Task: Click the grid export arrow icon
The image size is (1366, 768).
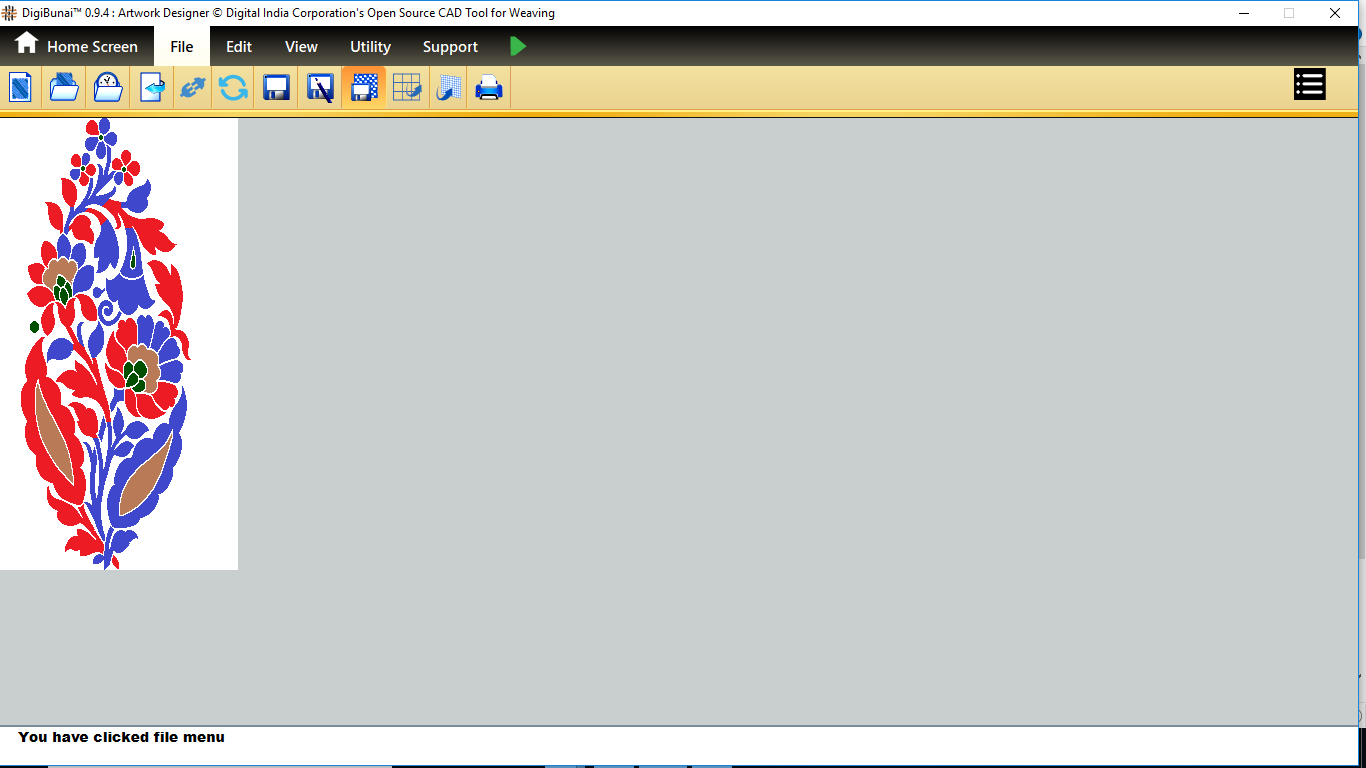Action: [407, 88]
